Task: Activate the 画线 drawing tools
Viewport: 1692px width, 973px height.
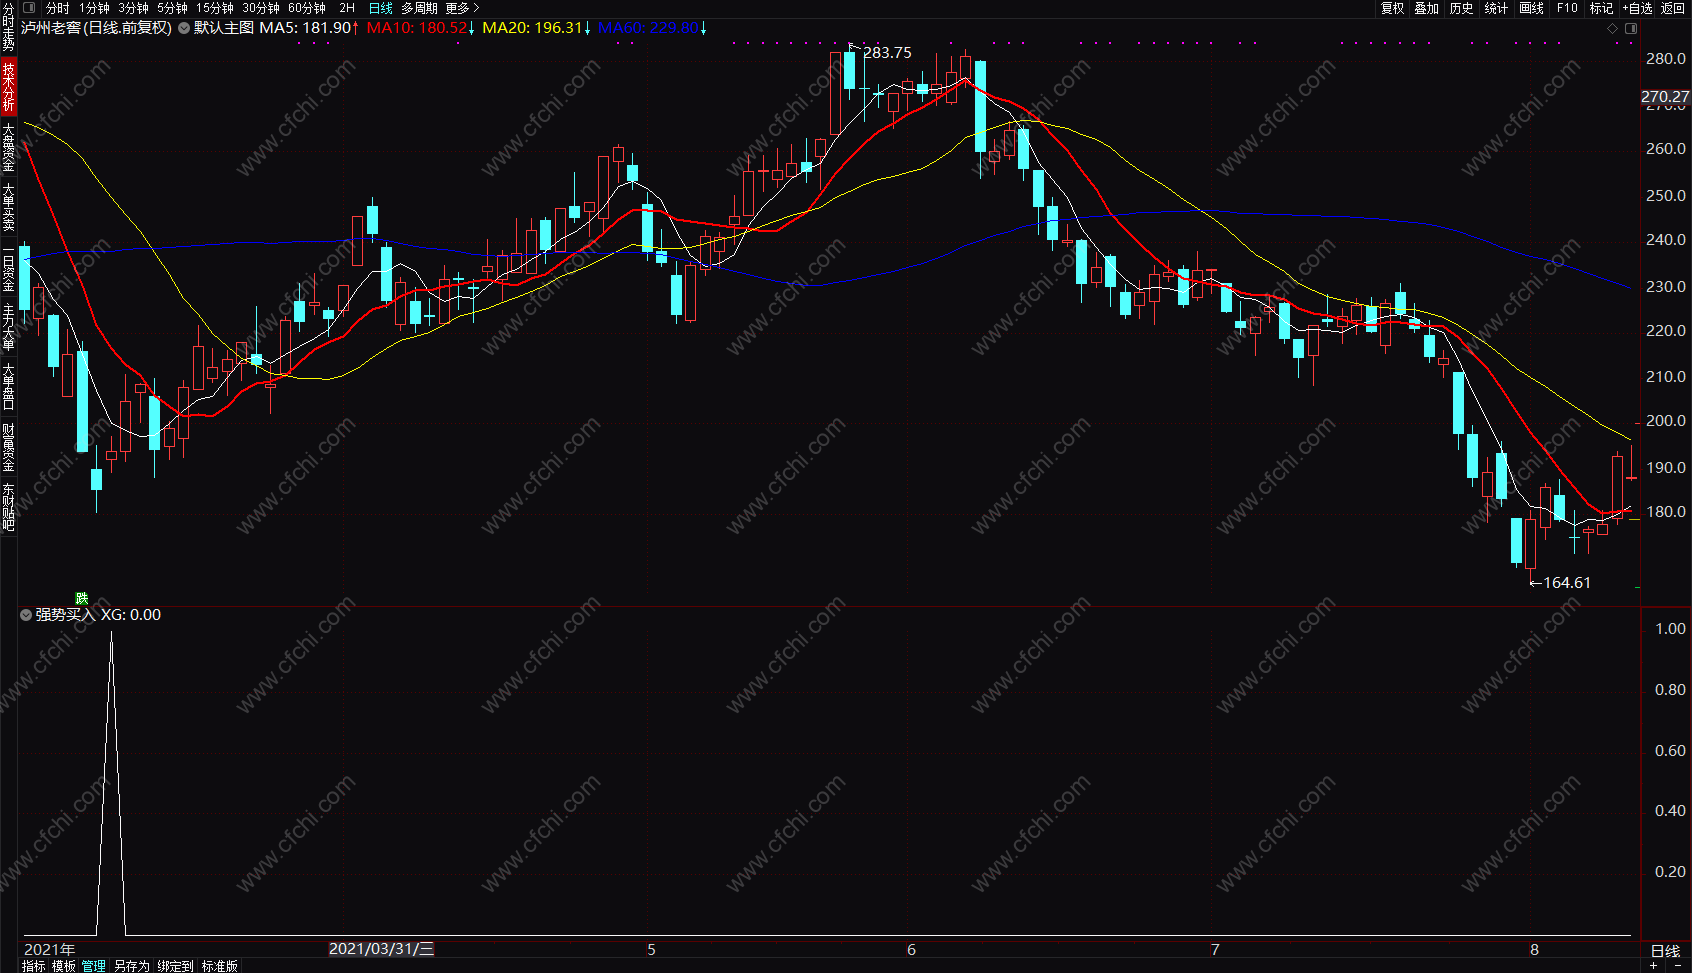Action: (x=1532, y=8)
